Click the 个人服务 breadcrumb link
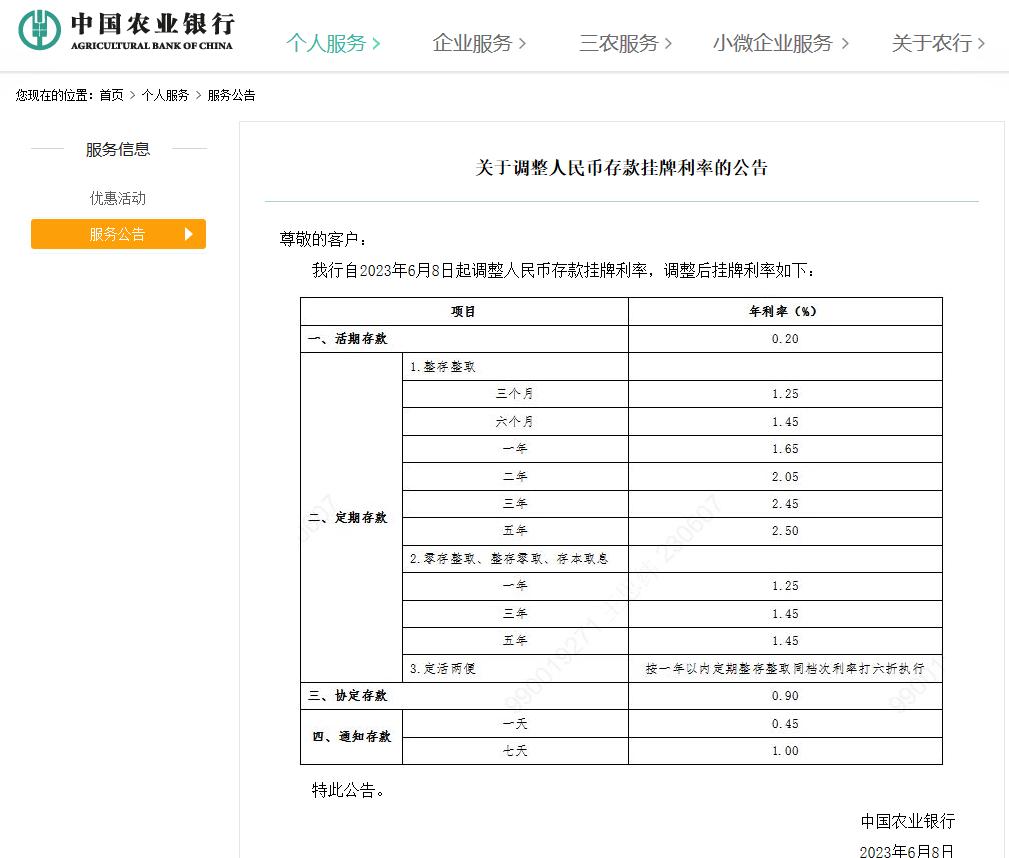 (165, 95)
